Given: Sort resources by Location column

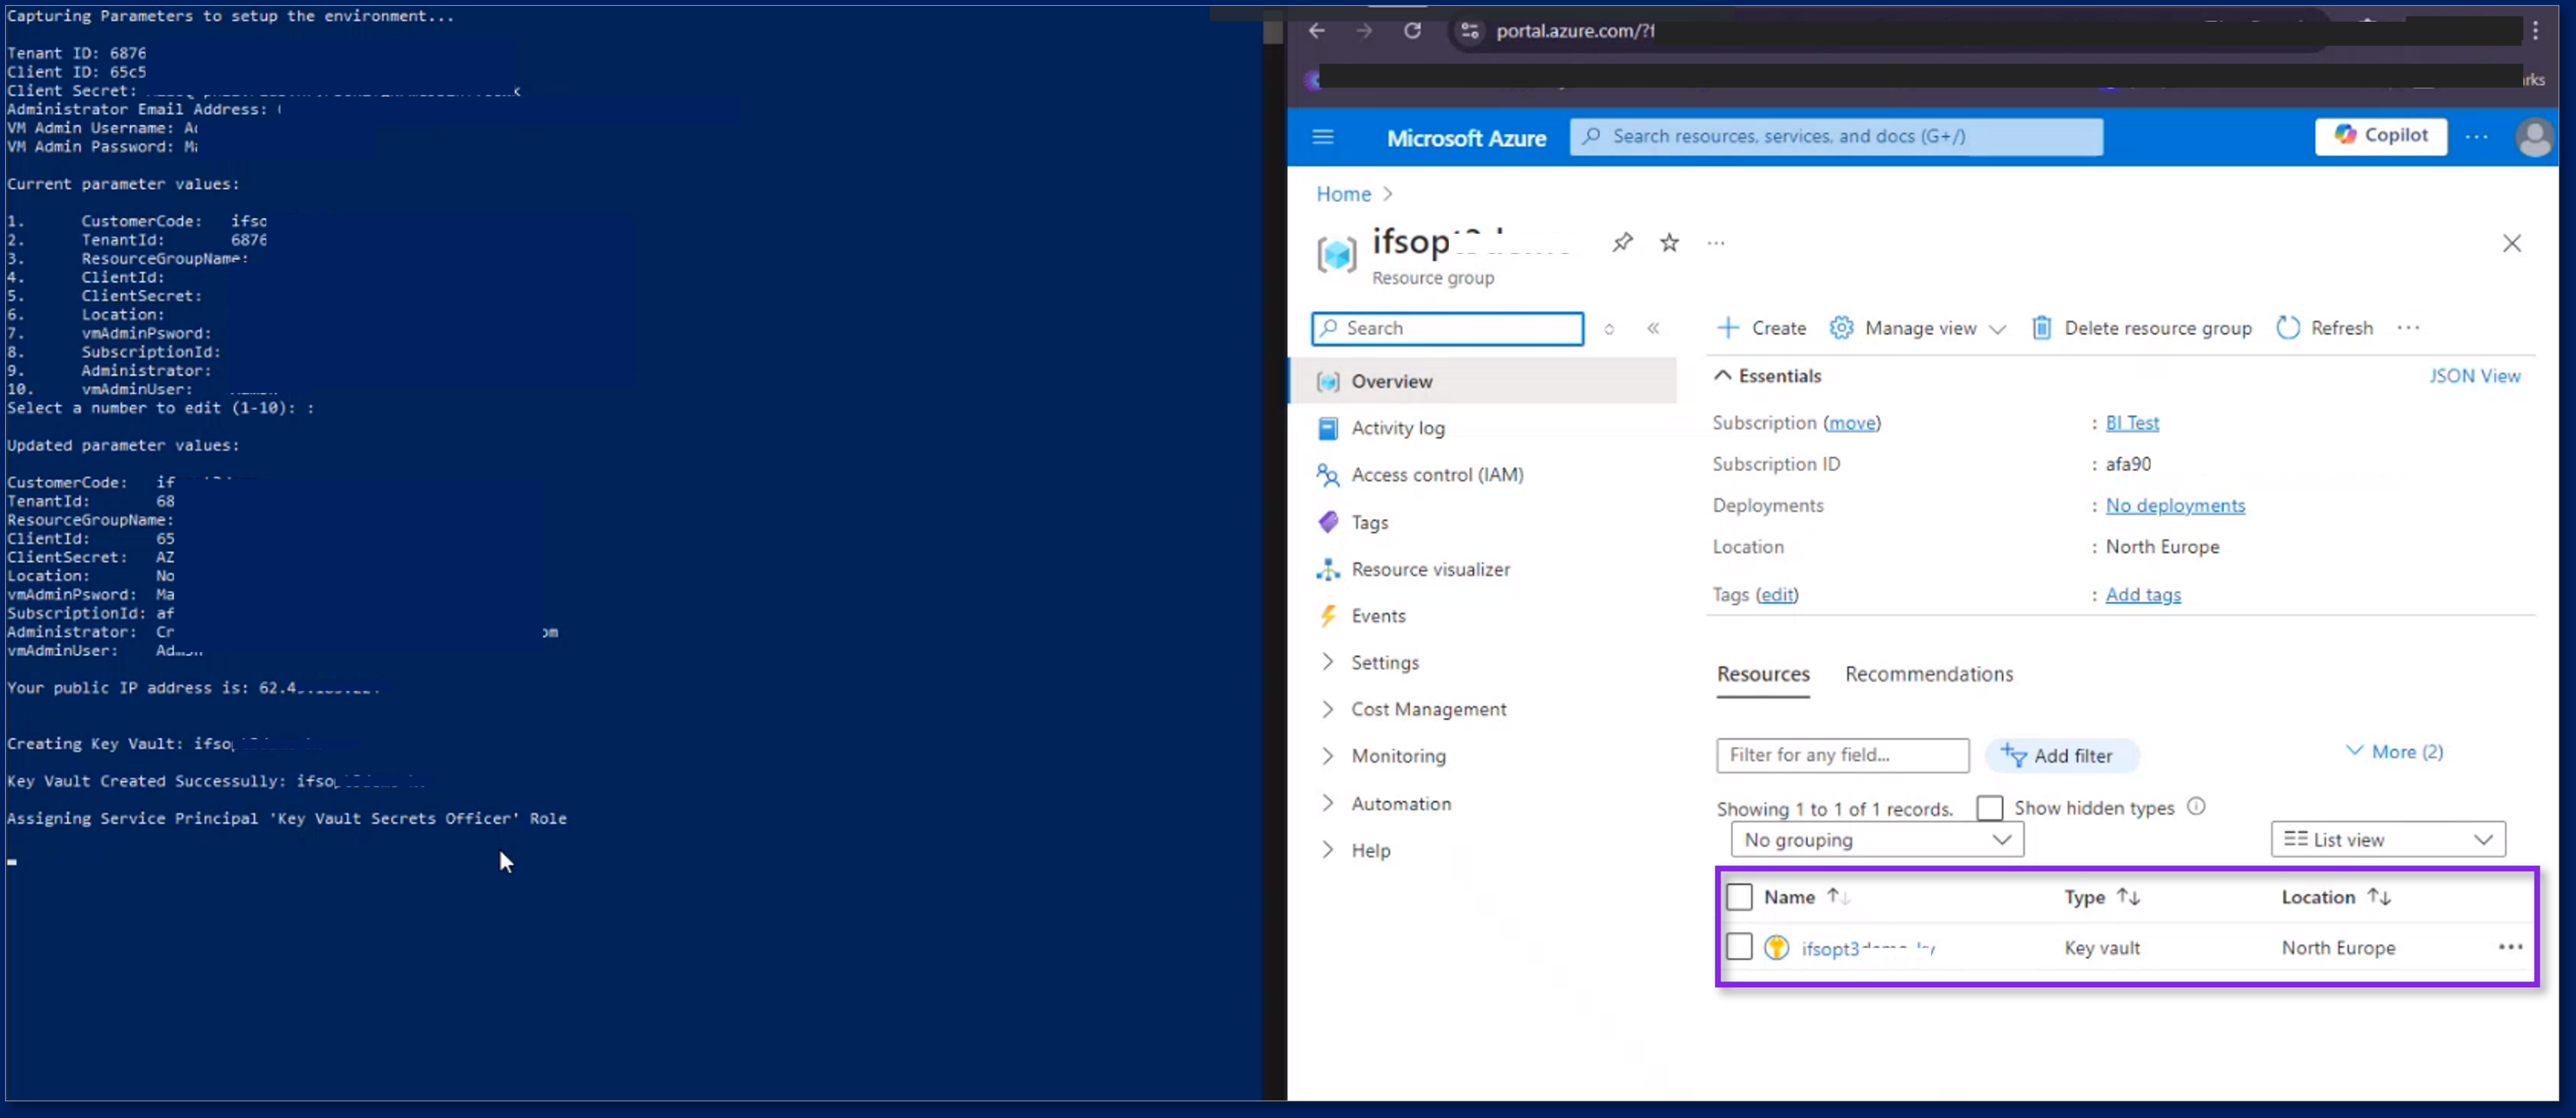Looking at the screenshot, I should pos(2335,897).
